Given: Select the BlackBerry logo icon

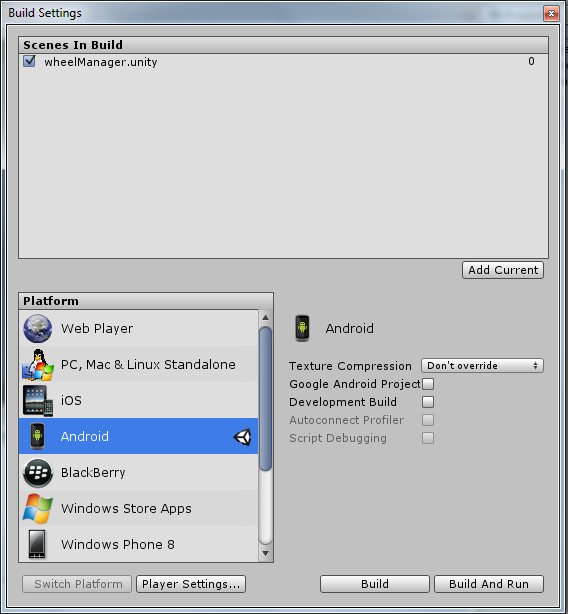Looking at the screenshot, I should coord(38,473).
